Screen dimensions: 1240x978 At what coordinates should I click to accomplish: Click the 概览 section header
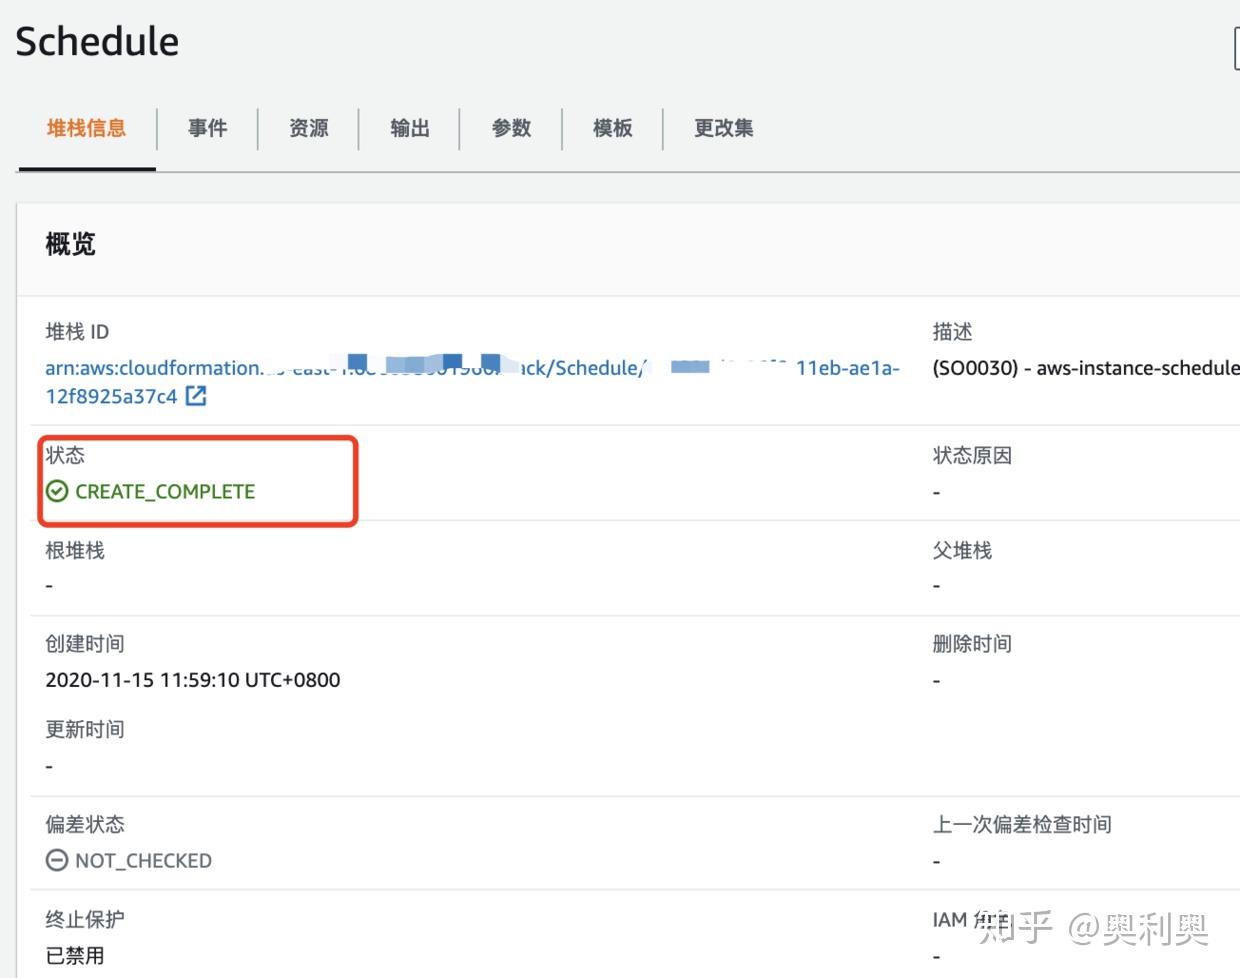click(70, 245)
